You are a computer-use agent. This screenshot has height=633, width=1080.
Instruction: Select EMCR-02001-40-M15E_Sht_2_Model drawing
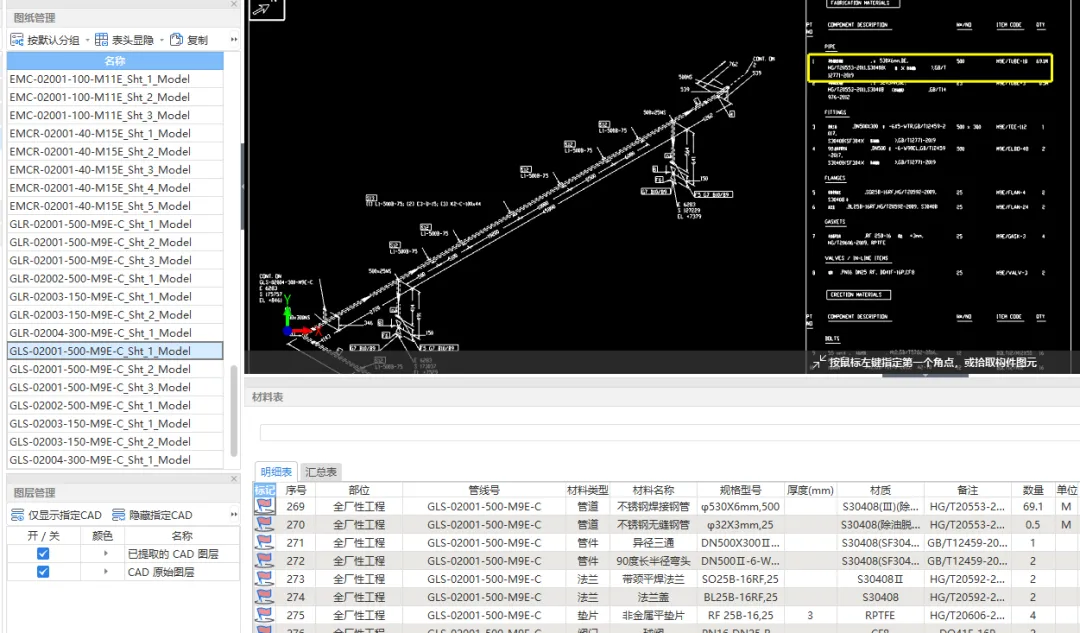(x=115, y=152)
